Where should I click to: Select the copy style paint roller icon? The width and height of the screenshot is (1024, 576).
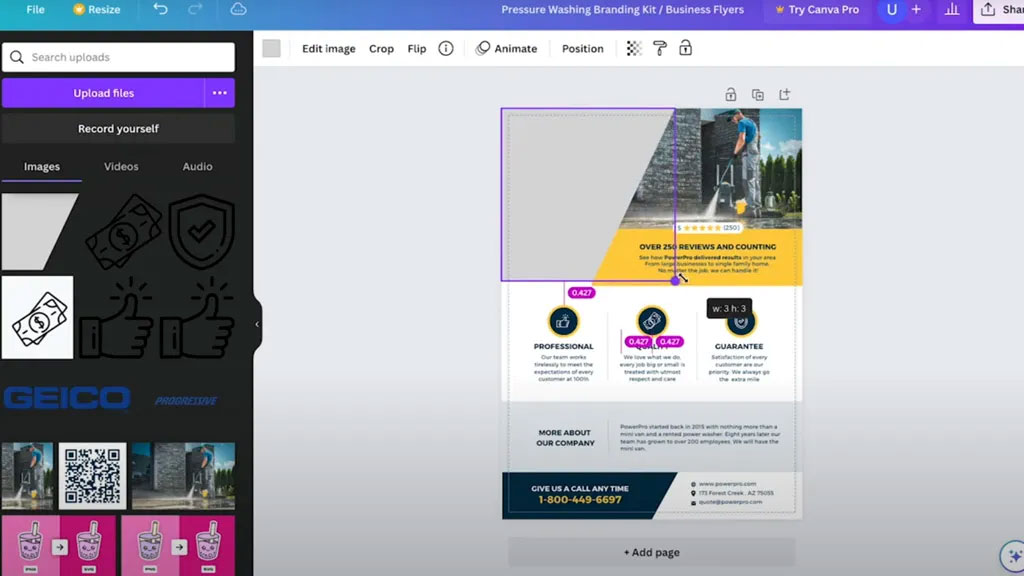pos(659,48)
